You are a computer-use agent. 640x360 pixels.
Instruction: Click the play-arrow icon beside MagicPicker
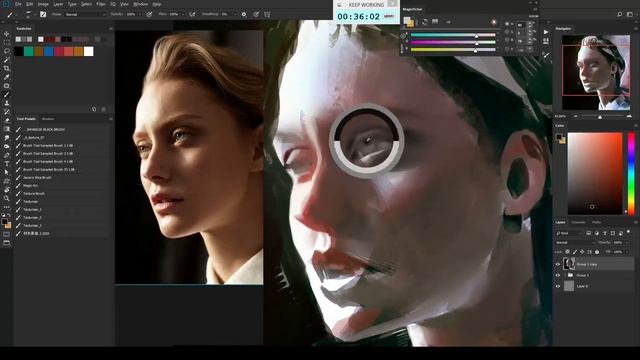pyautogui.click(x=546, y=32)
